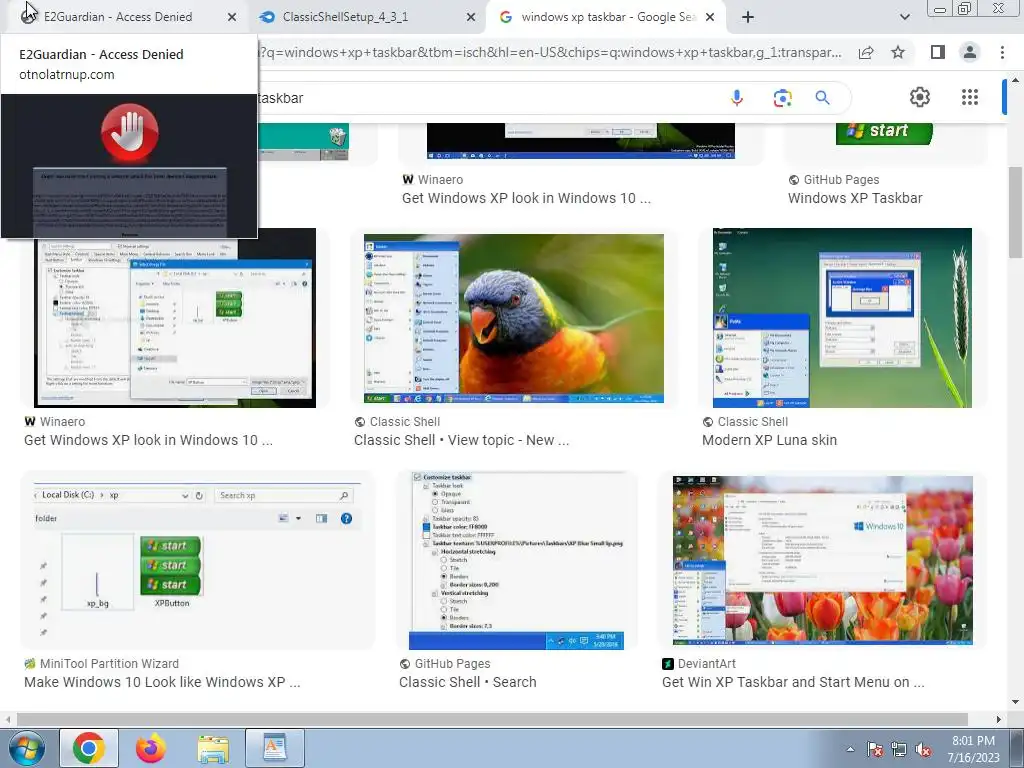Screen dimensions: 1024x768
Task: Open the 'Modern XP Luna skin' link
Action: point(769,440)
